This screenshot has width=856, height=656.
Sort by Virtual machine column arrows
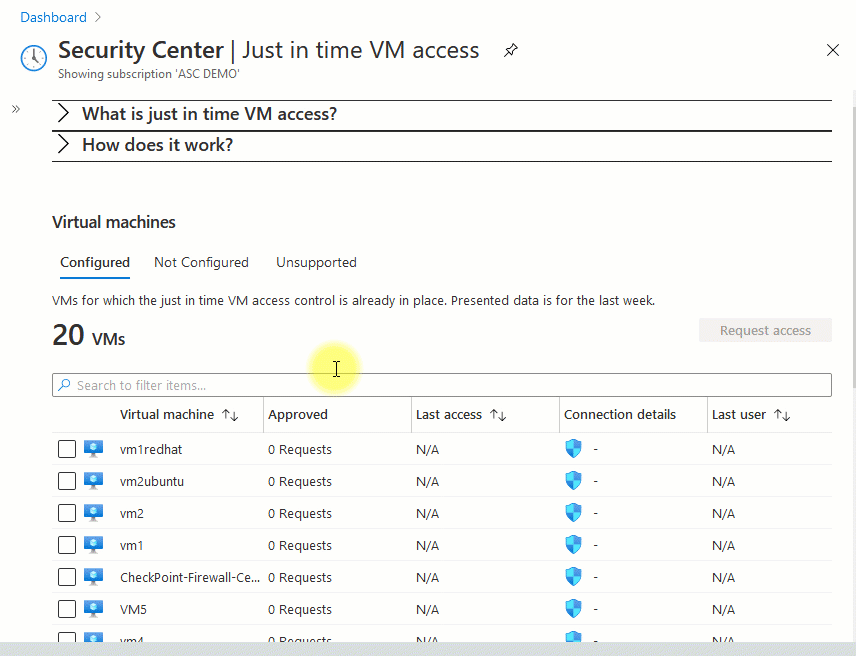coord(230,415)
